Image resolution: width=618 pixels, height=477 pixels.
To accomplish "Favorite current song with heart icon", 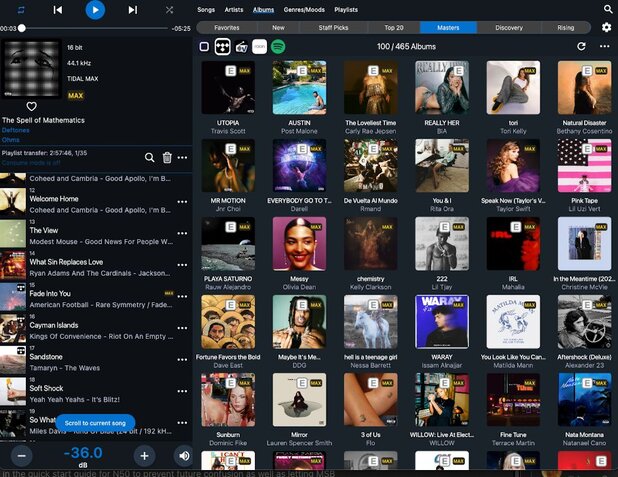I will pyautogui.click(x=32, y=106).
